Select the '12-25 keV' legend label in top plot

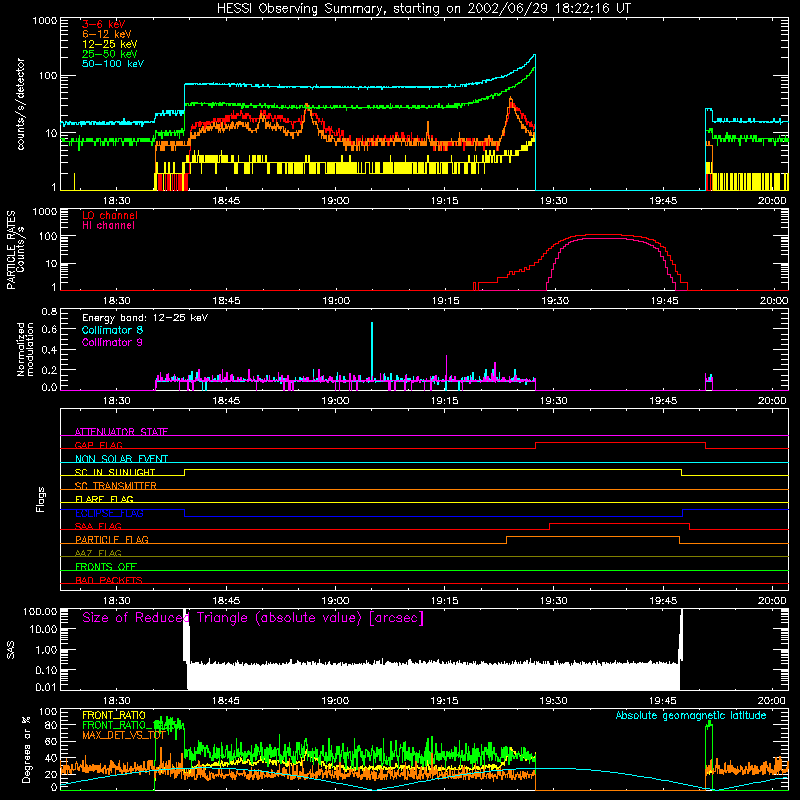(110, 44)
